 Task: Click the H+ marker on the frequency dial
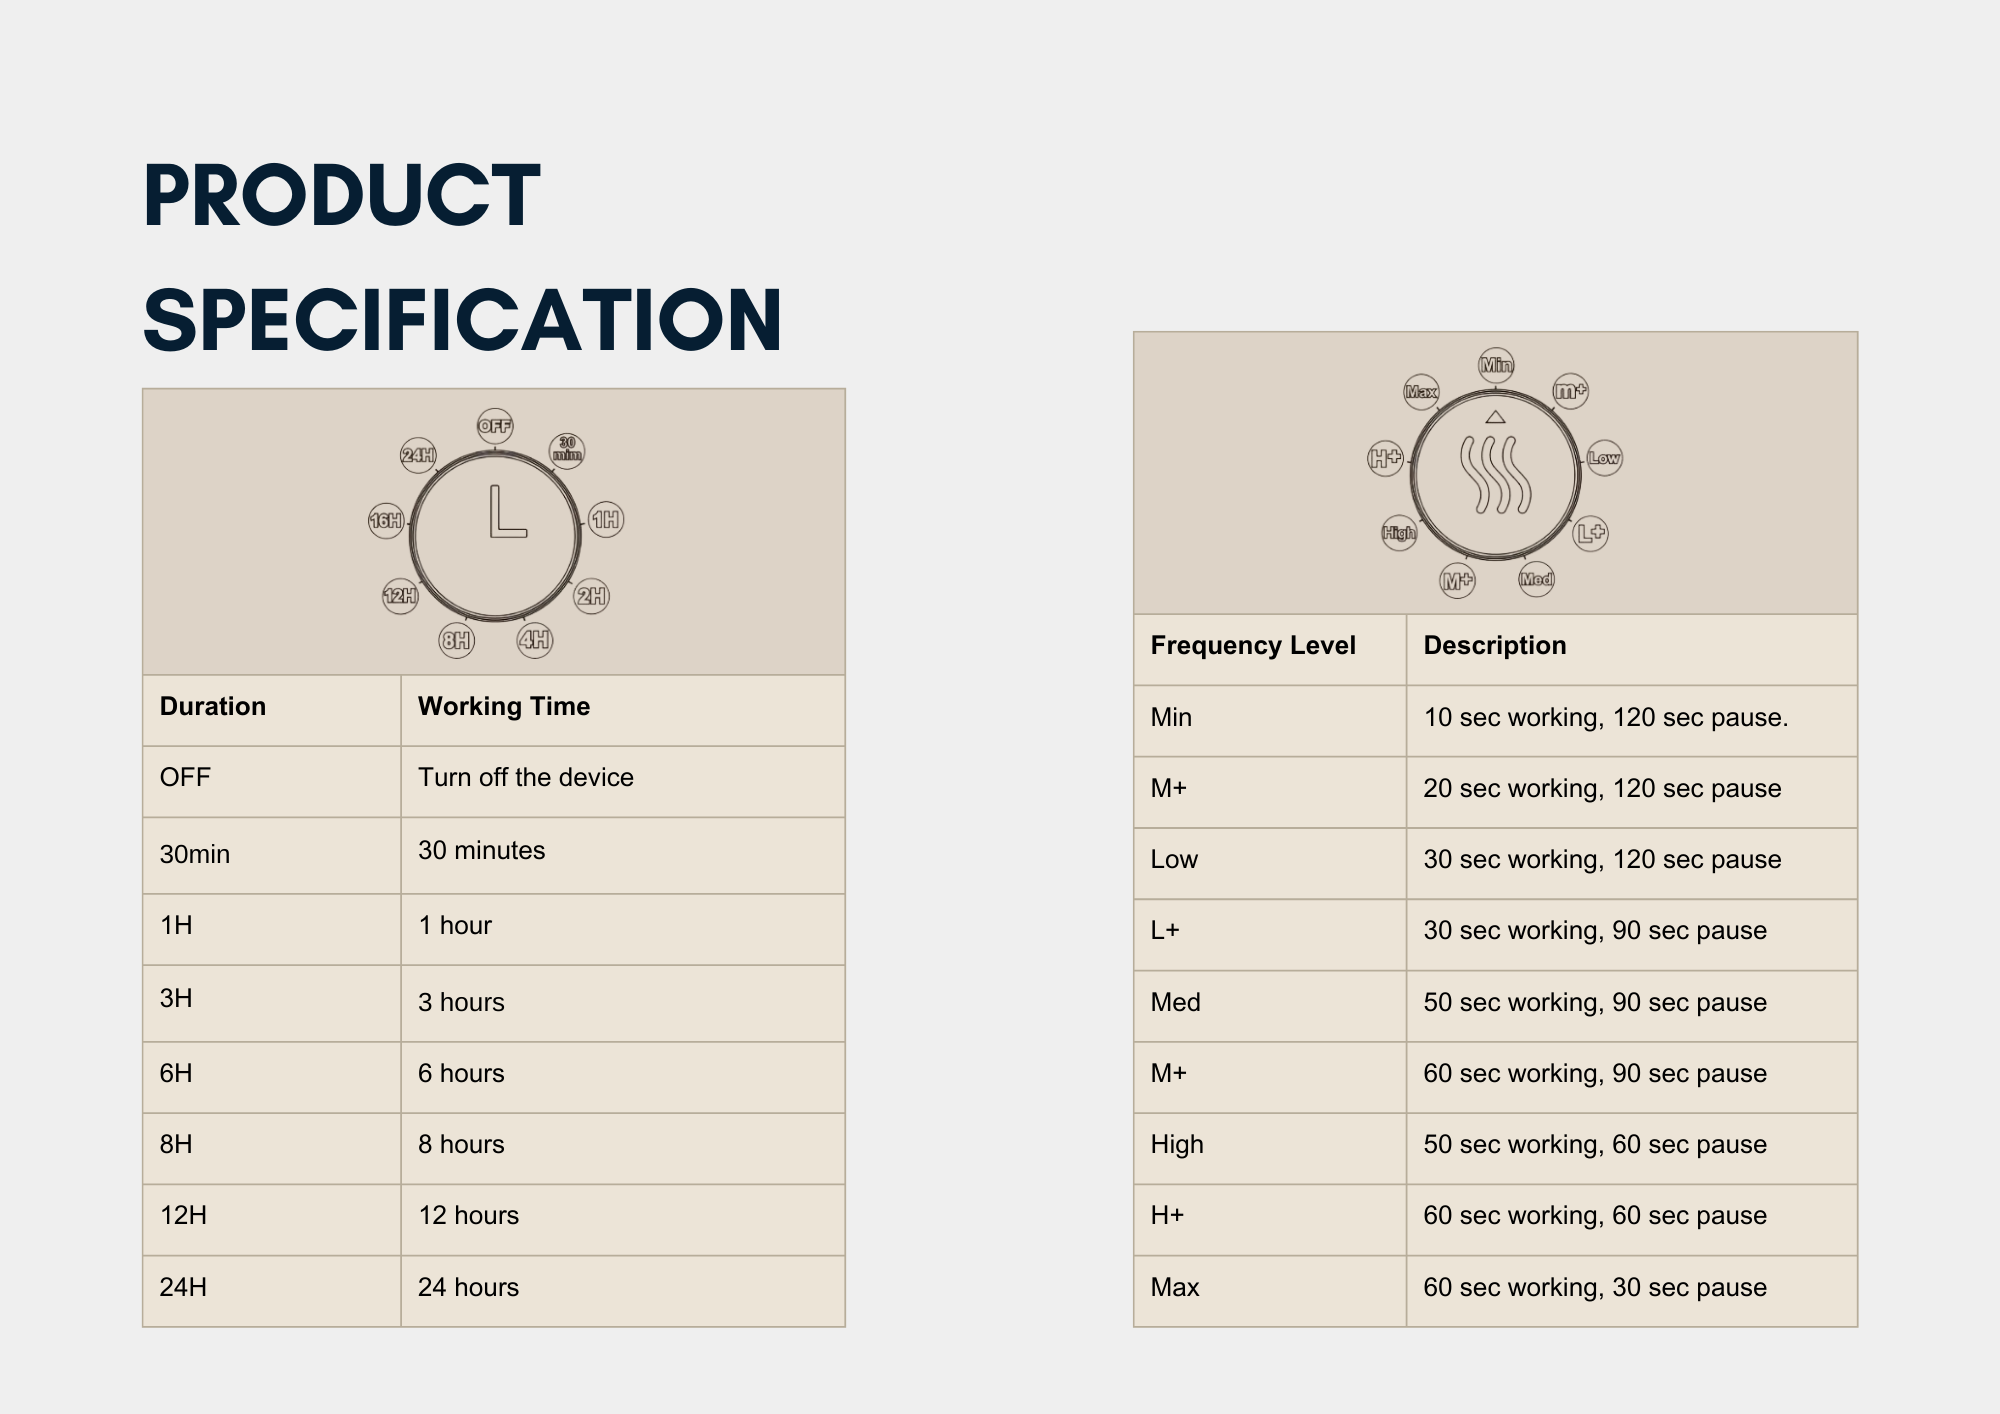(1386, 458)
